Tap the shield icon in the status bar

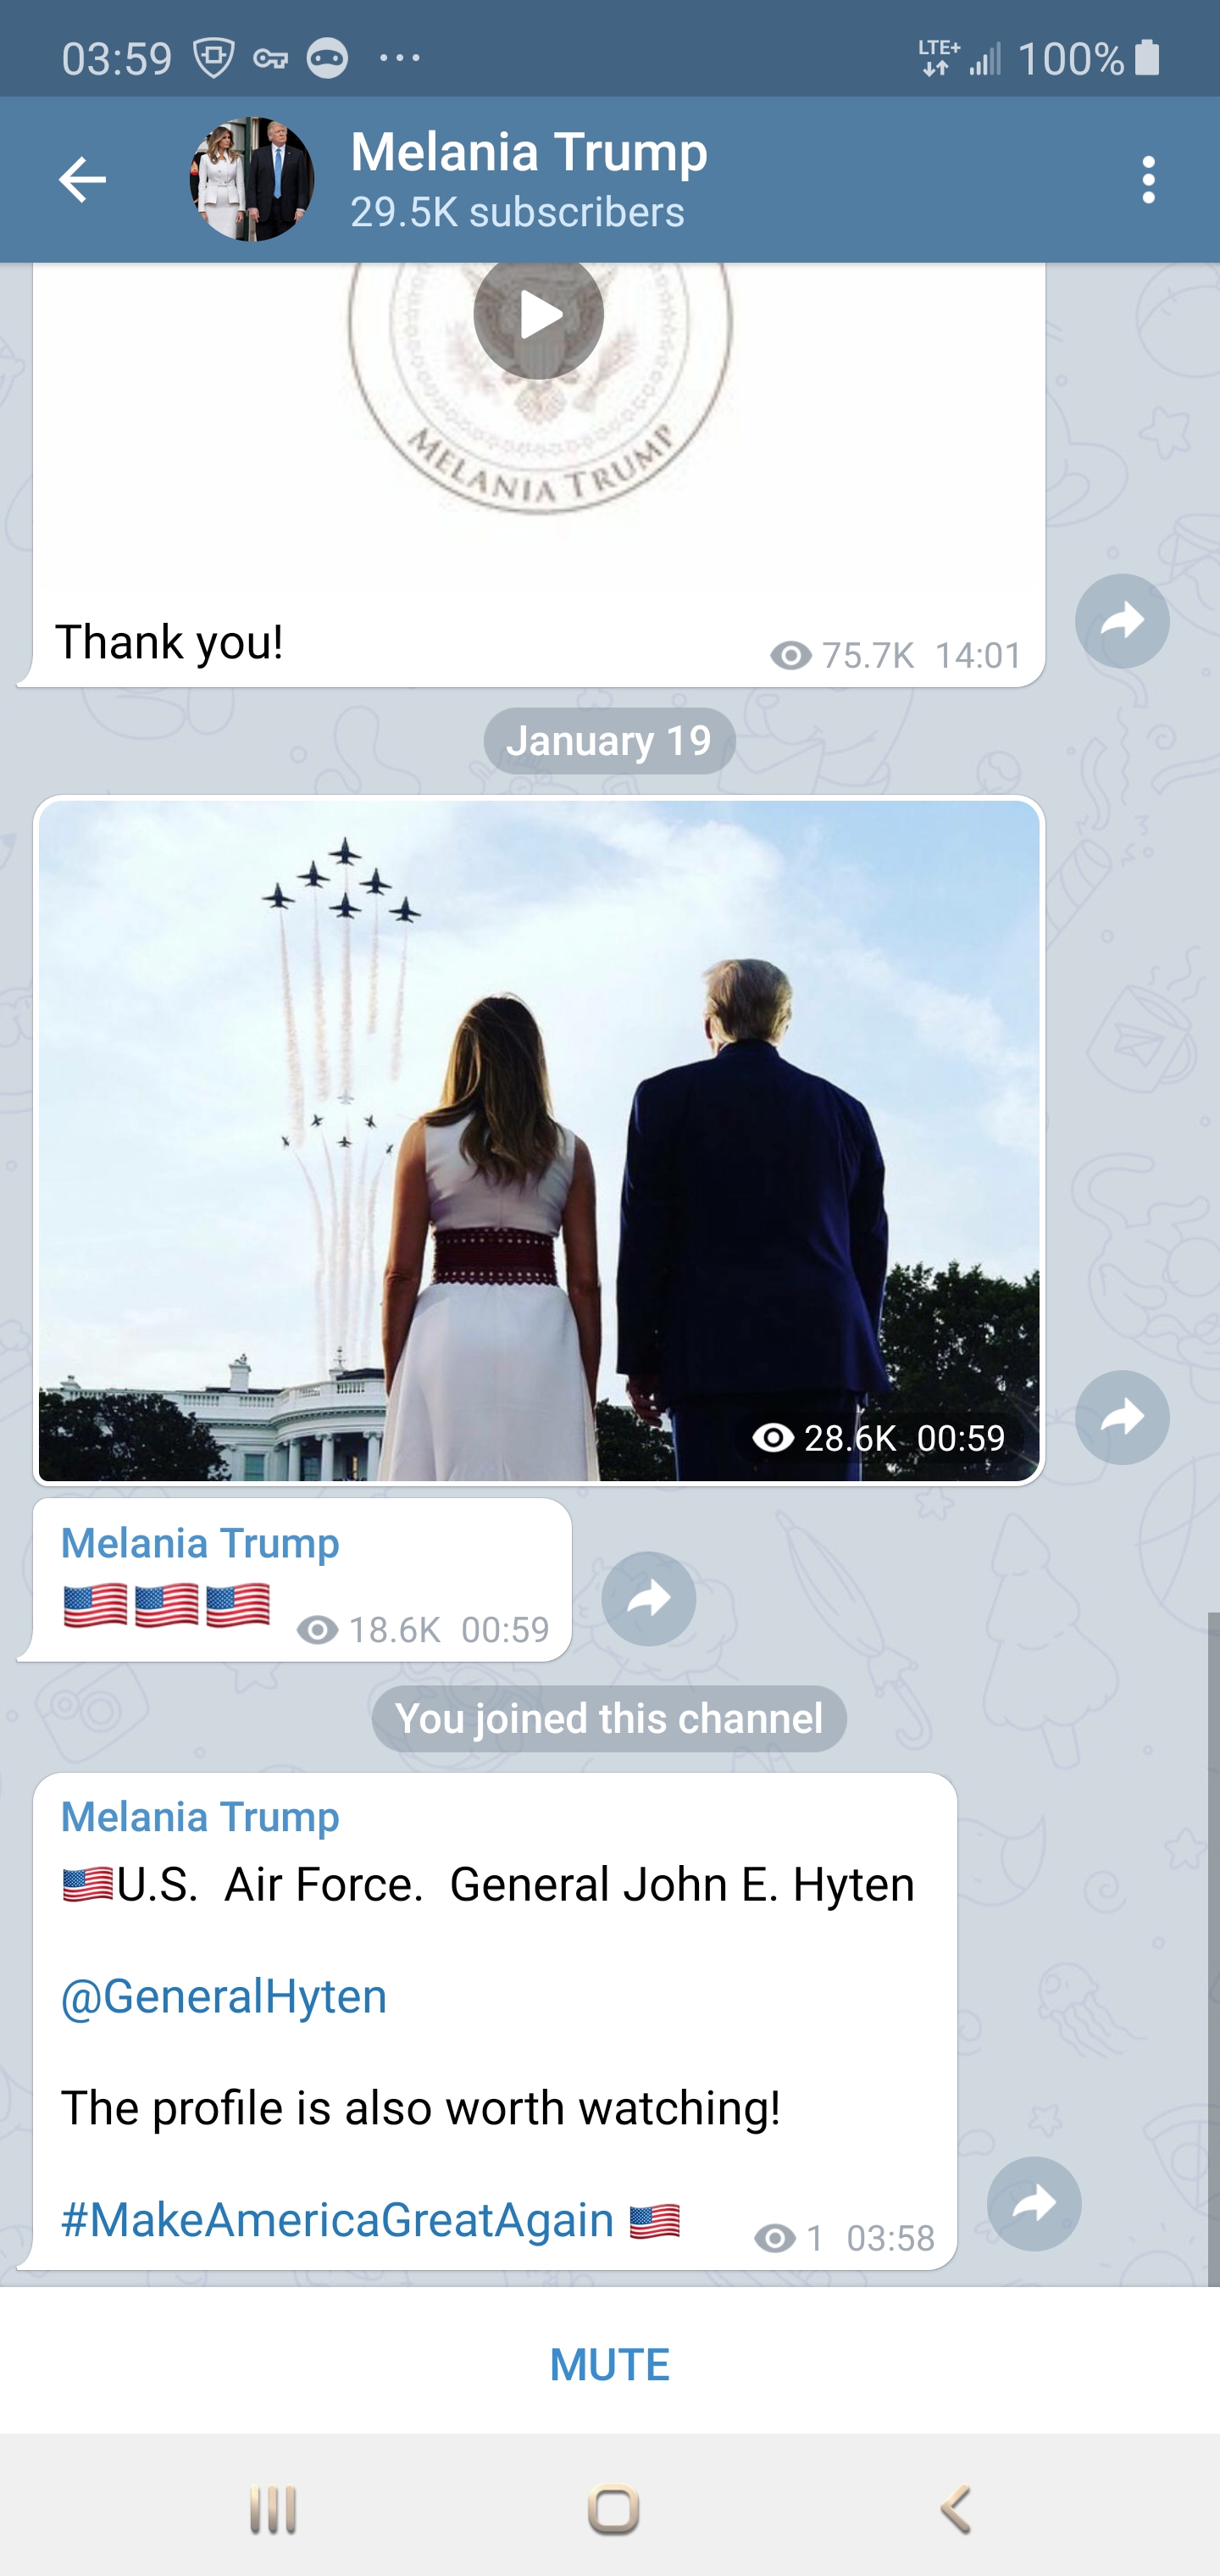coord(213,58)
